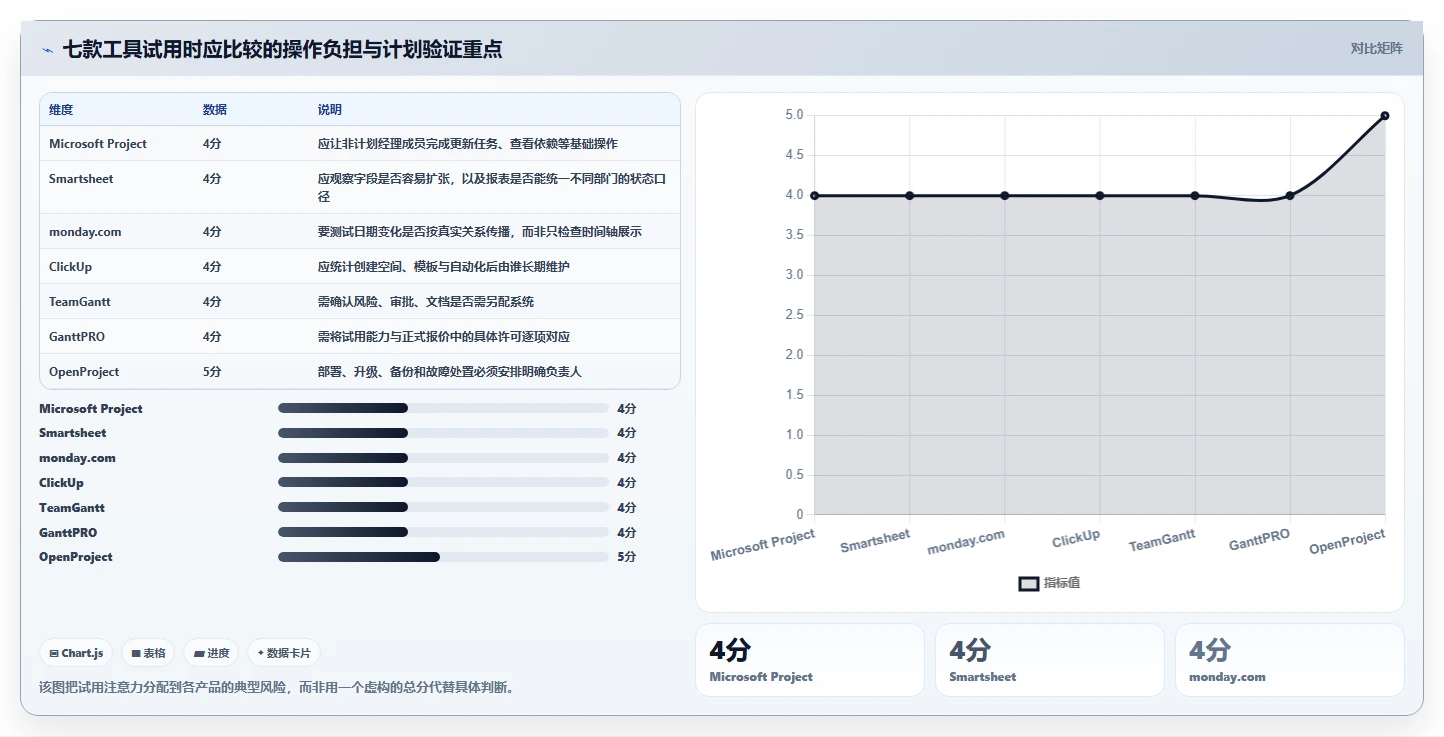Image resolution: width=1444 pixels, height=737 pixels.
Task: Click the ClickUp progress bar
Action: tap(443, 483)
